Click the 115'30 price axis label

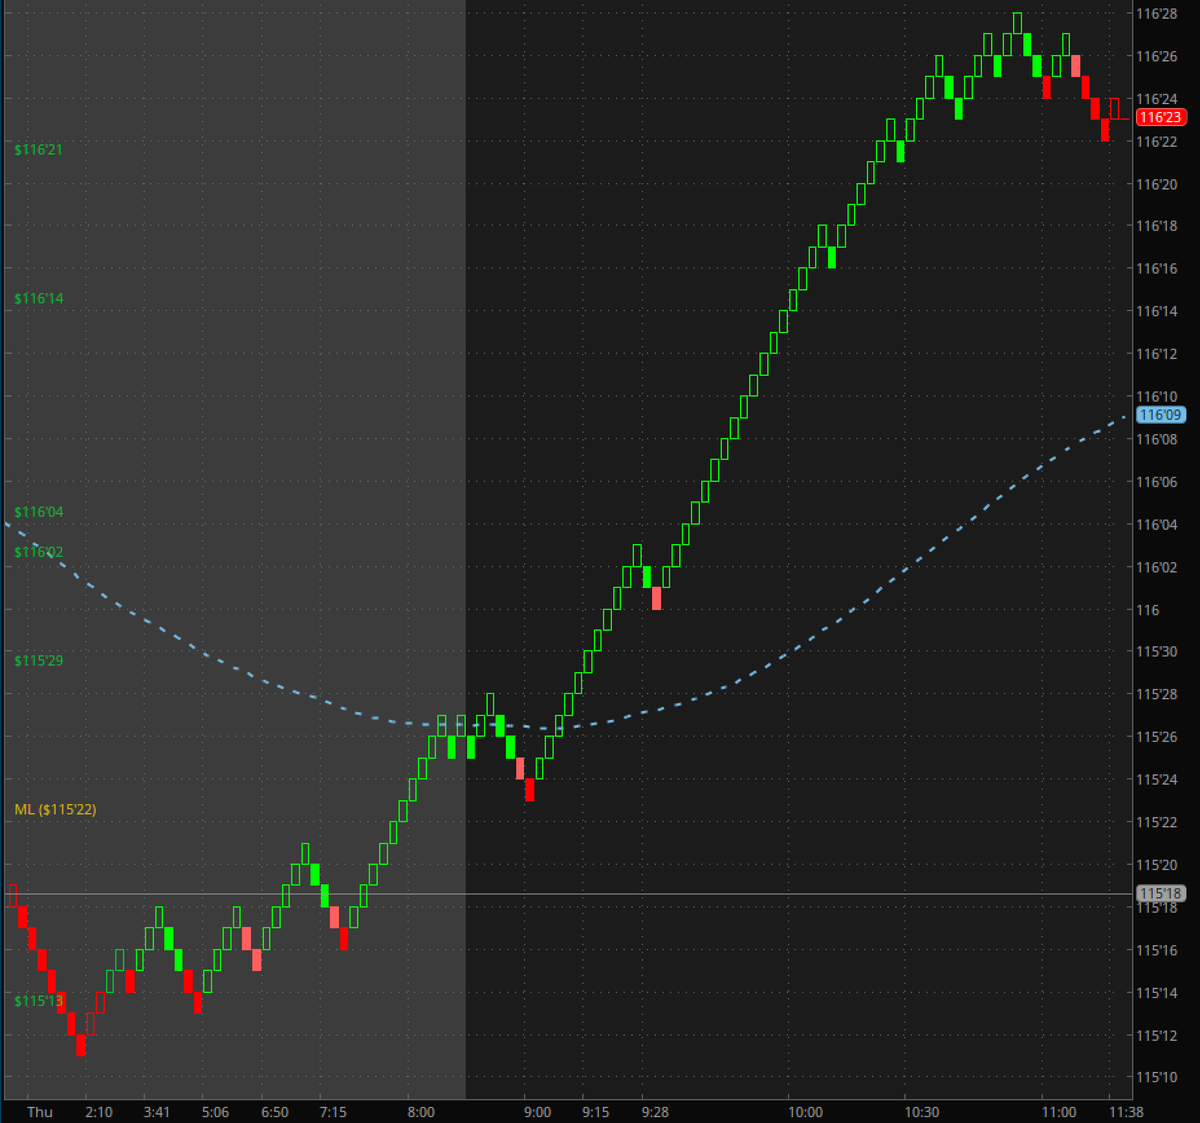1157,651
